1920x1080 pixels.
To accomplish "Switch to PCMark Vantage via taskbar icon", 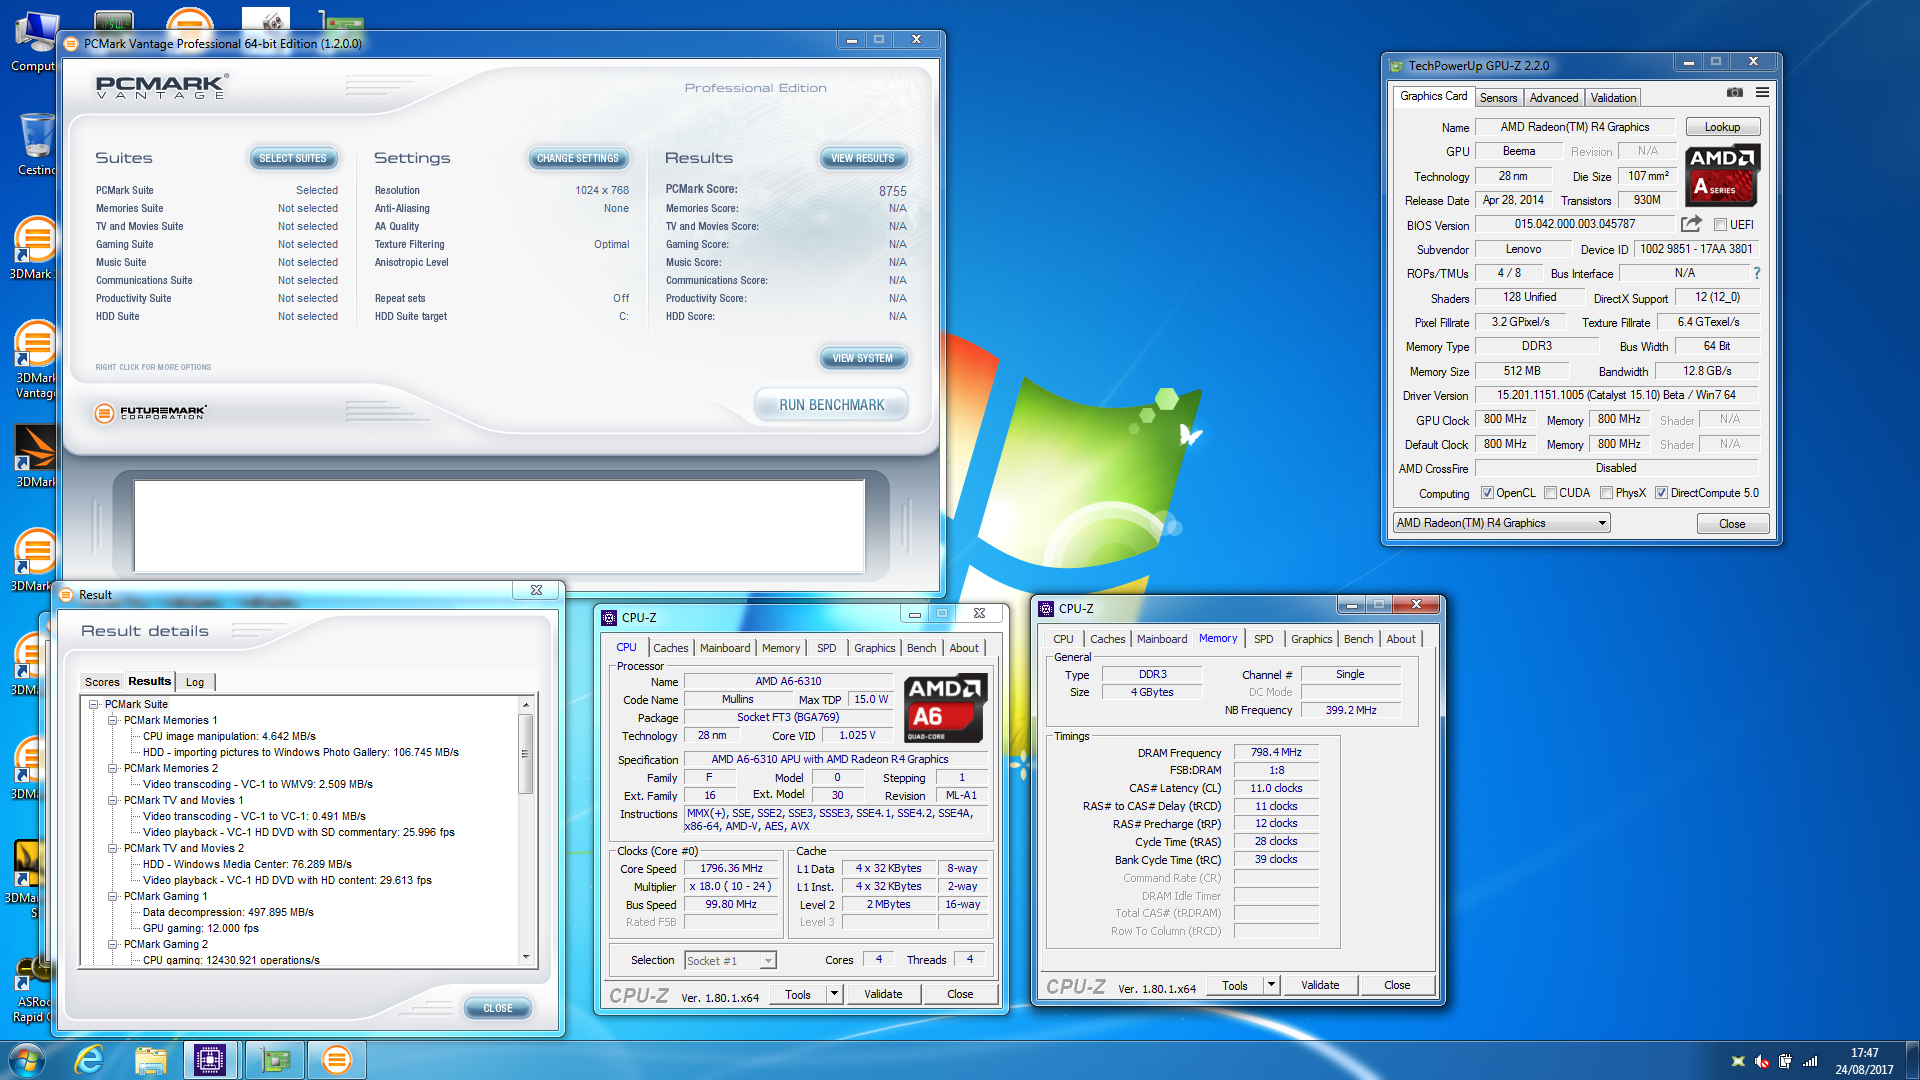I will [x=337, y=1060].
